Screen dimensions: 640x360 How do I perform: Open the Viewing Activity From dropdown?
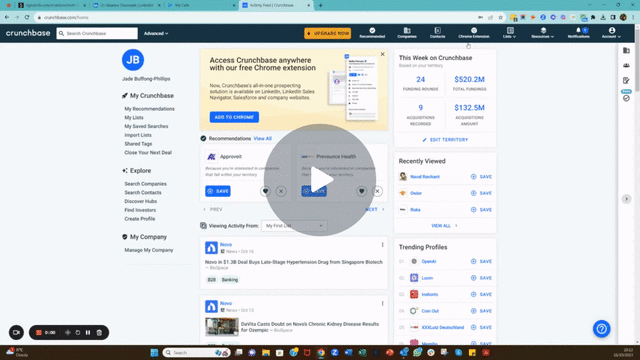pos(294,226)
